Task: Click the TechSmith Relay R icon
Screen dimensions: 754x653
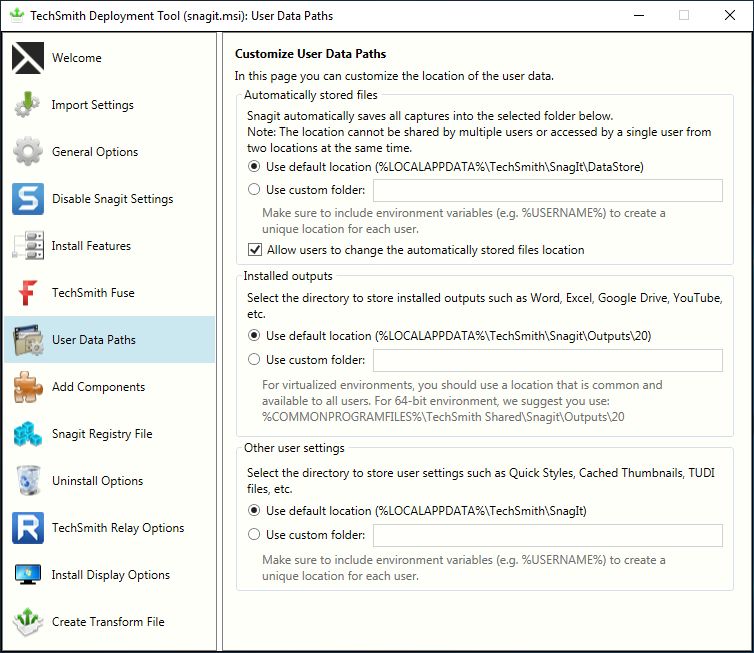Action: 28,528
